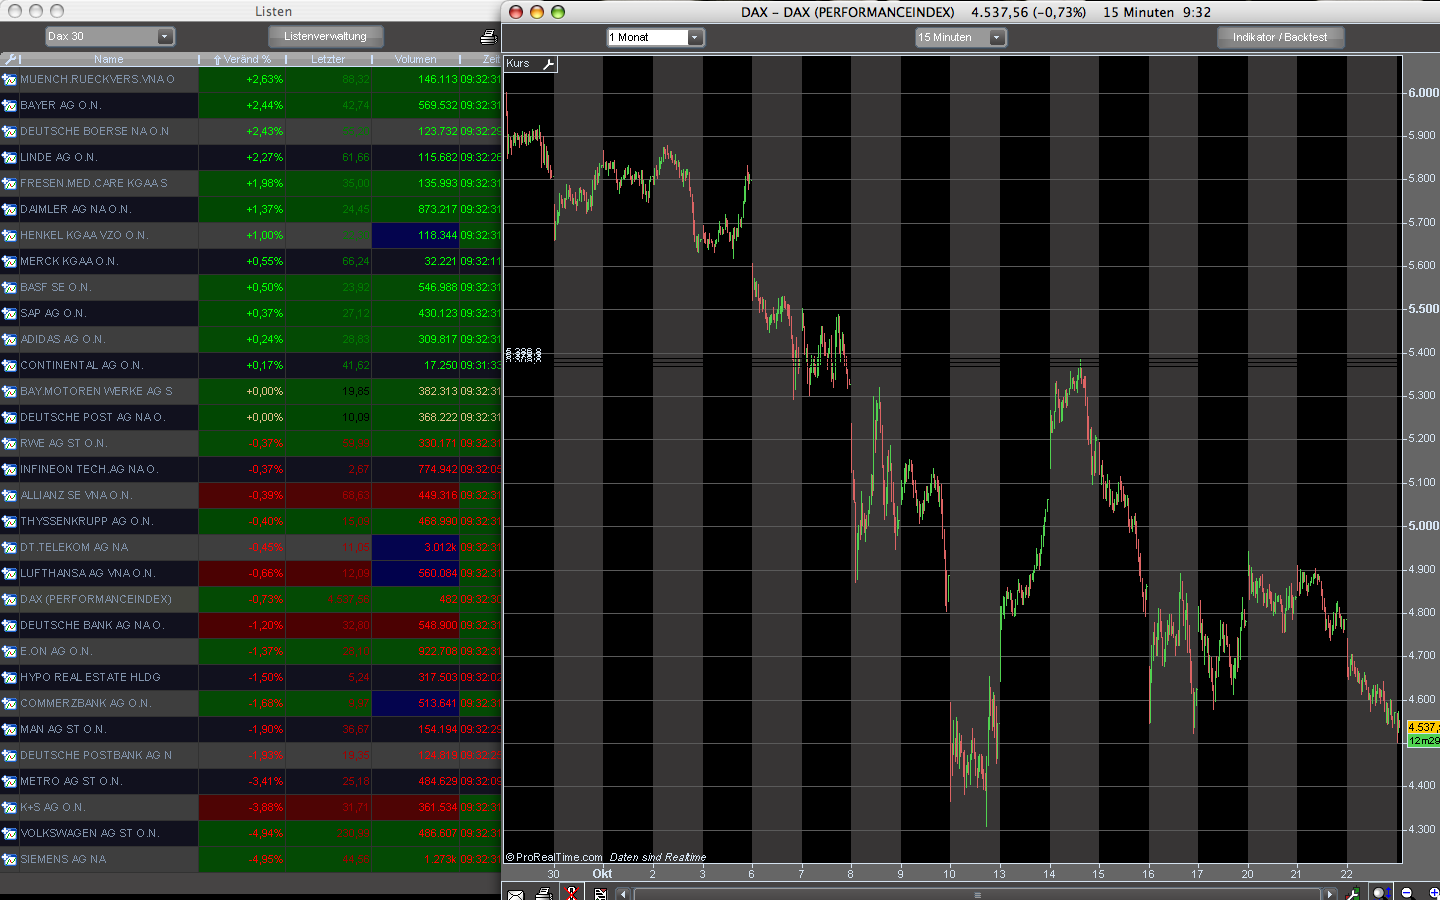Open chart icon for CONTINENTAL AG row
The image size is (1440, 900).
9,365
